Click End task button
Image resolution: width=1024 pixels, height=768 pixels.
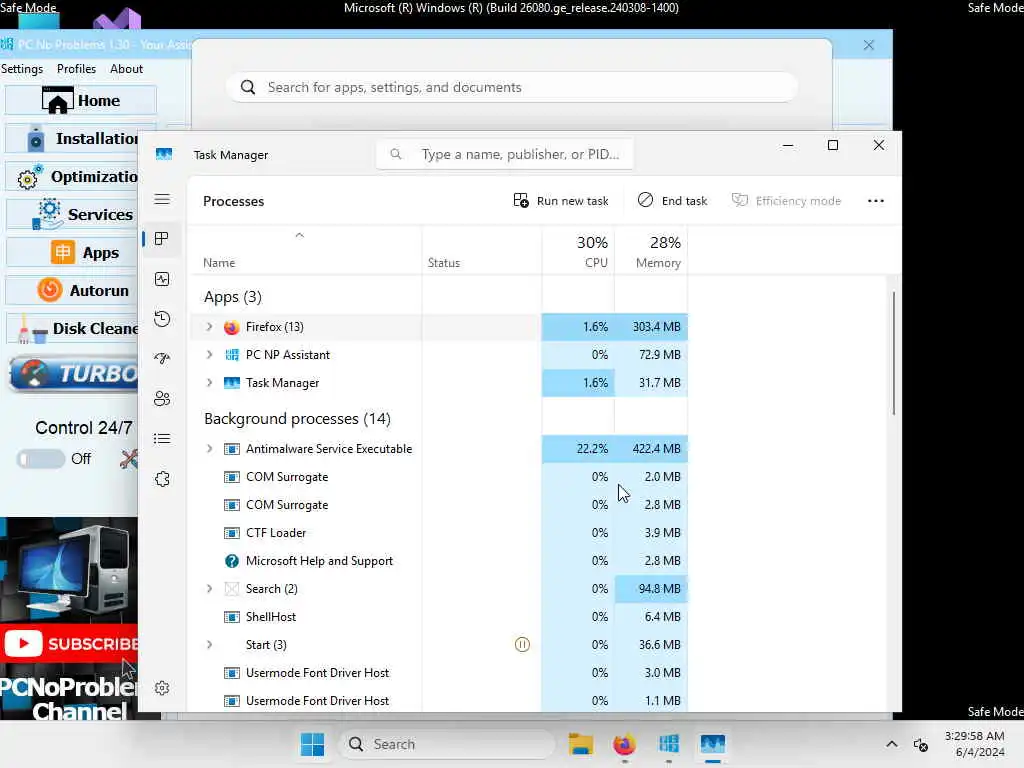click(673, 201)
